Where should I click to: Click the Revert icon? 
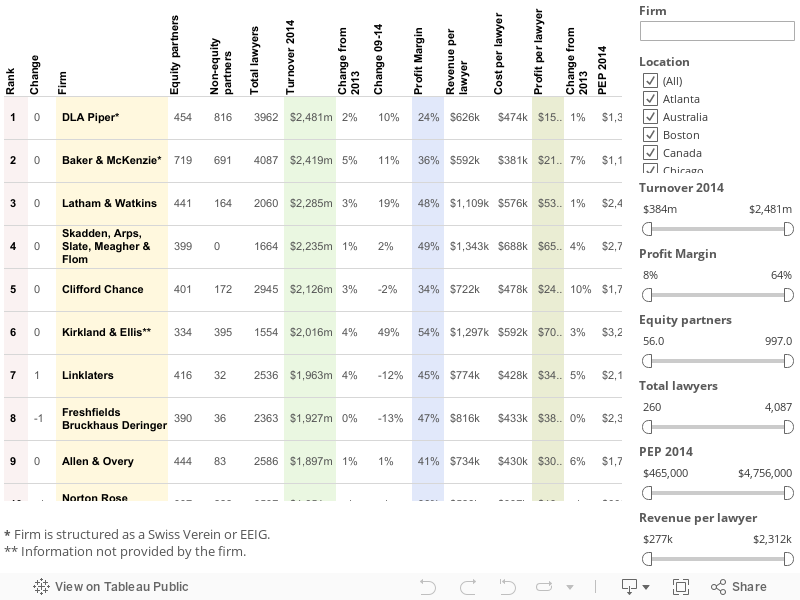507,587
